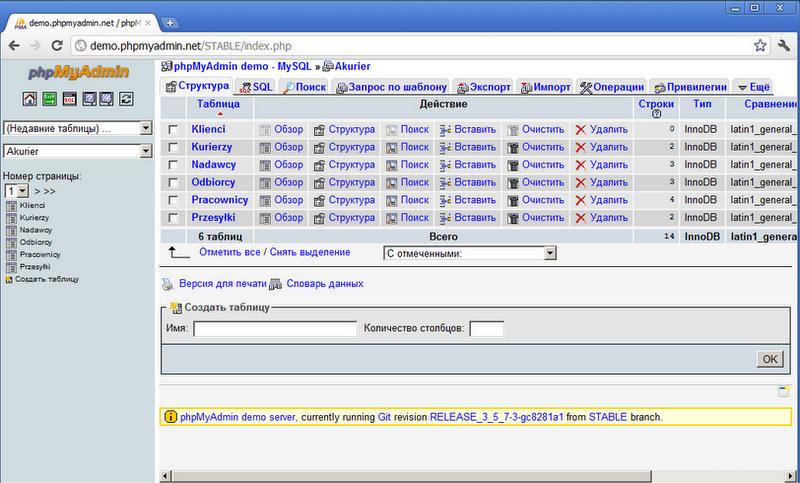Jump to last page with >> link

49,191
